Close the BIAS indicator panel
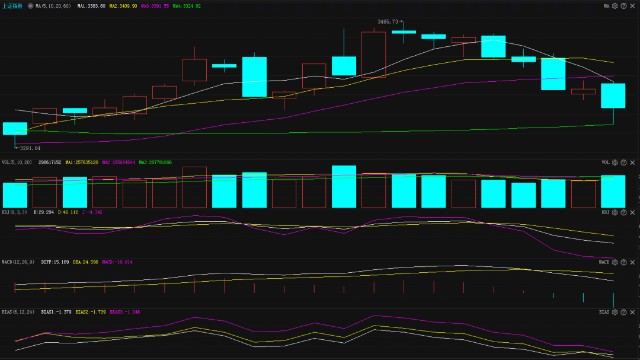Viewport: 640px width, 360px height. (x=633, y=312)
